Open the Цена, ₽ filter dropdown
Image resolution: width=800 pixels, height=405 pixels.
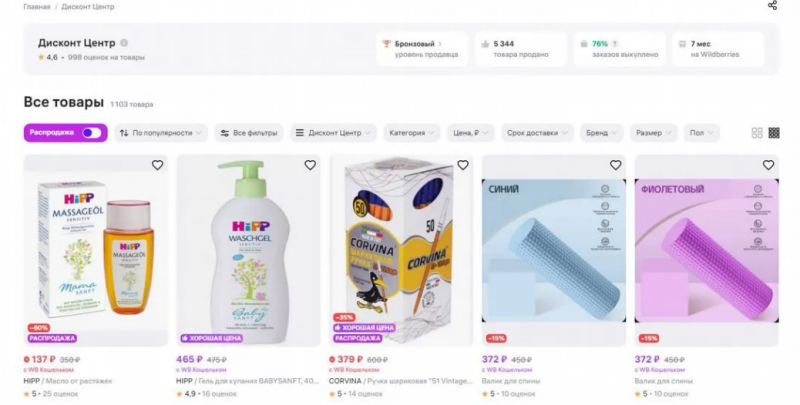[470, 133]
